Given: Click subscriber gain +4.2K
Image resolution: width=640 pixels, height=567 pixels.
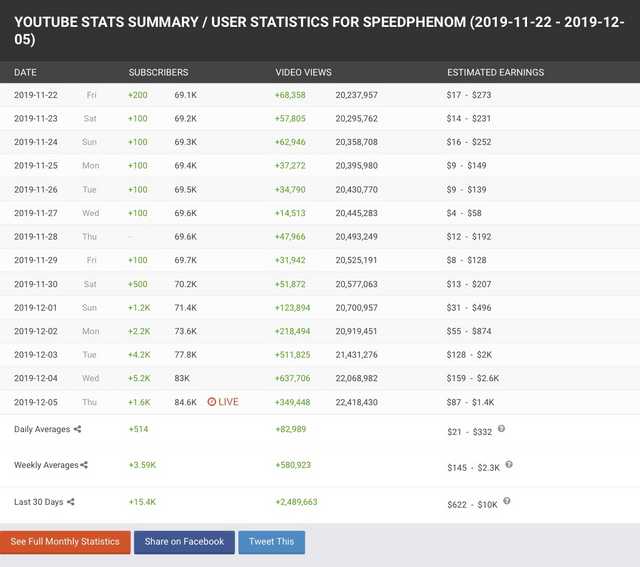Looking at the screenshot, I should [x=139, y=355].
